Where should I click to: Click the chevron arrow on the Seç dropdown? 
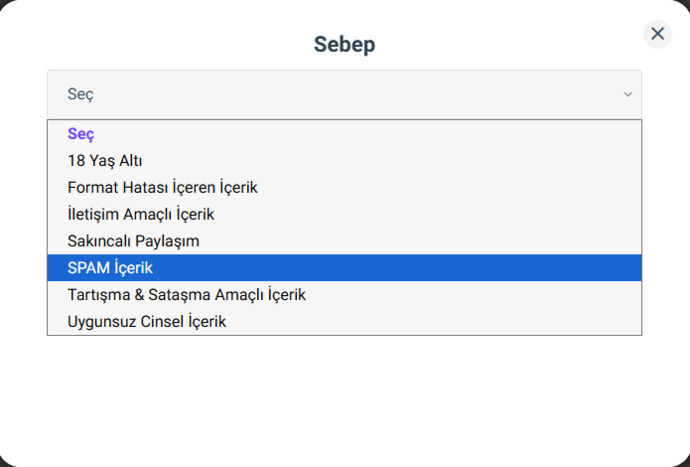[628, 94]
